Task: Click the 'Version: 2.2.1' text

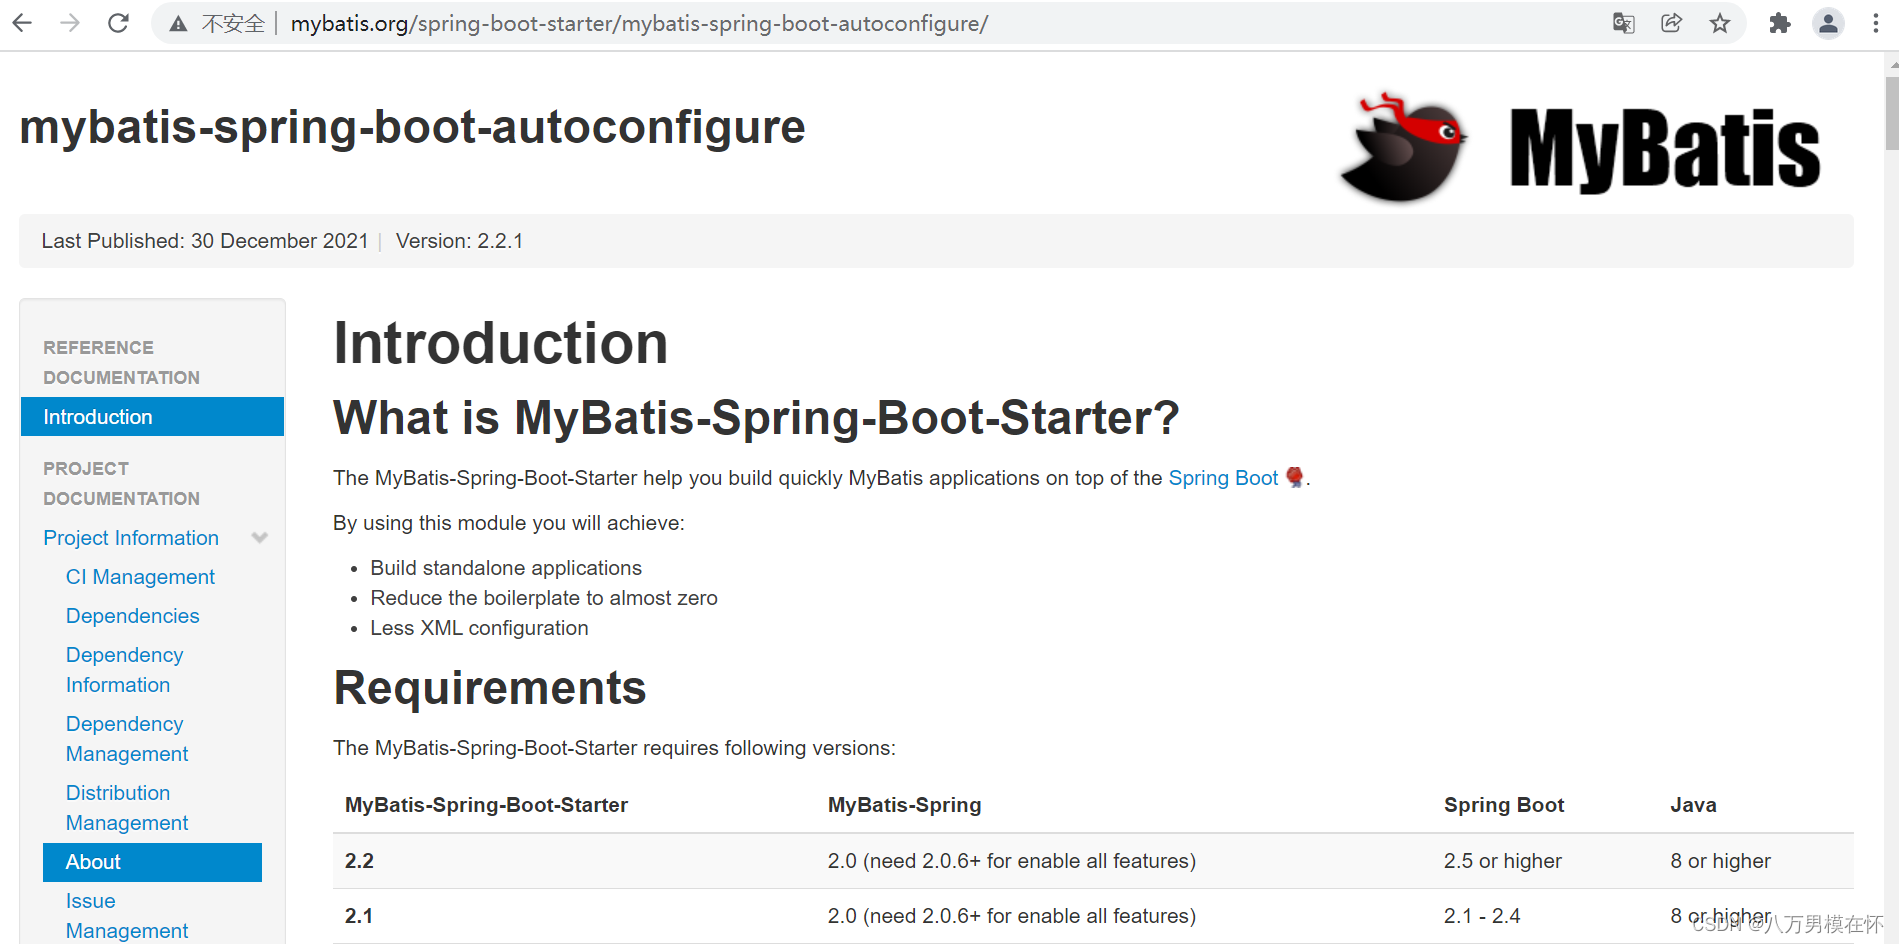Action: click(x=459, y=241)
